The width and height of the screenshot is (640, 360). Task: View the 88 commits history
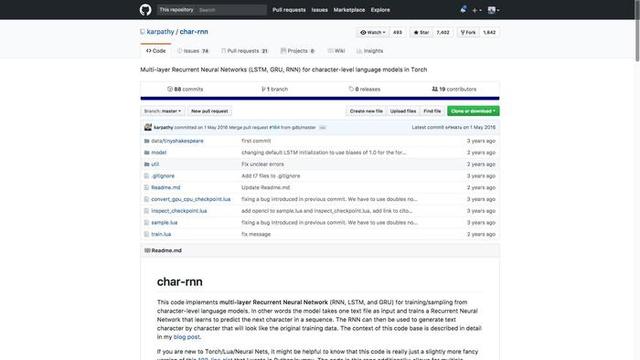(185, 89)
